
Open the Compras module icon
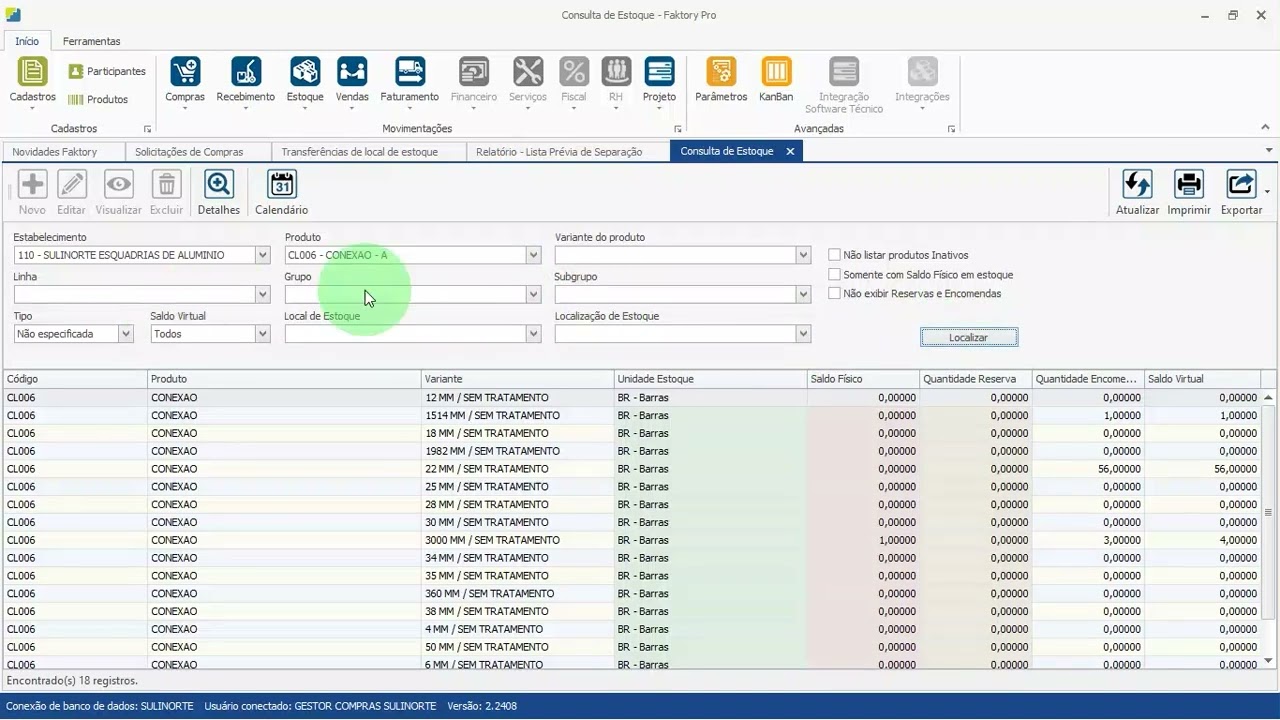click(x=185, y=72)
